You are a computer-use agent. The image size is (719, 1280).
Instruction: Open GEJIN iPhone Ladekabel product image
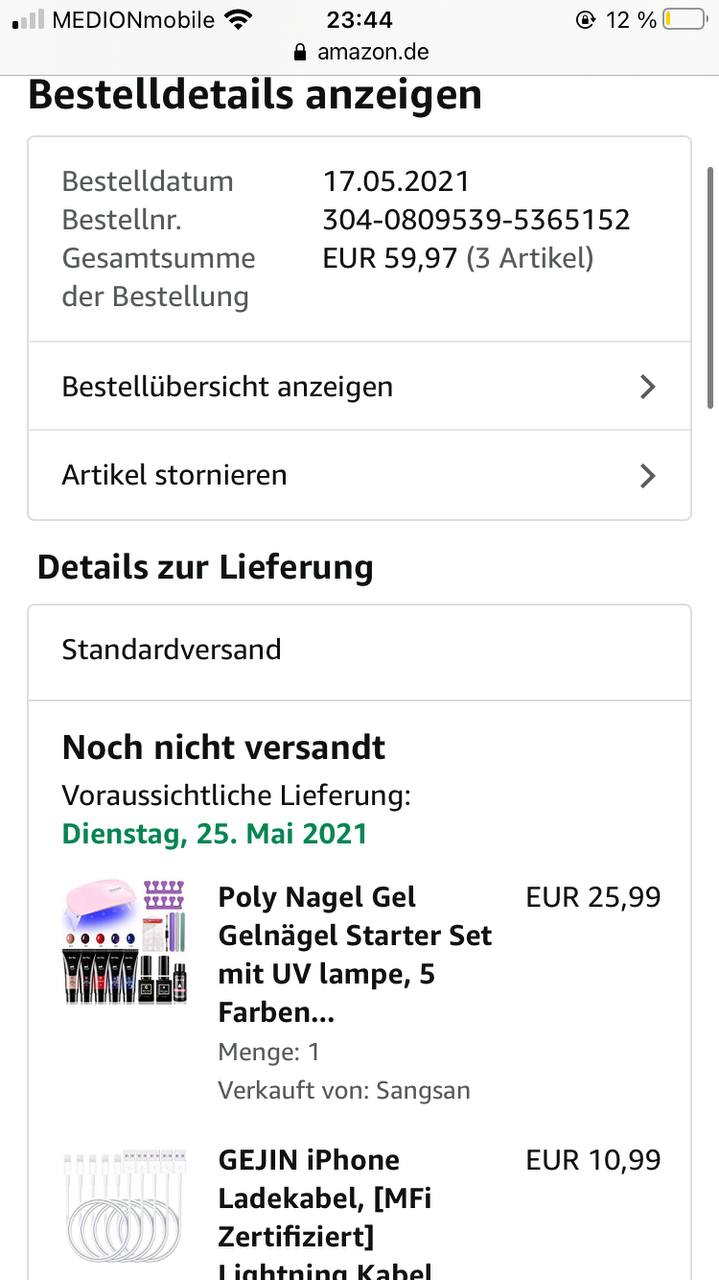click(125, 1205)
